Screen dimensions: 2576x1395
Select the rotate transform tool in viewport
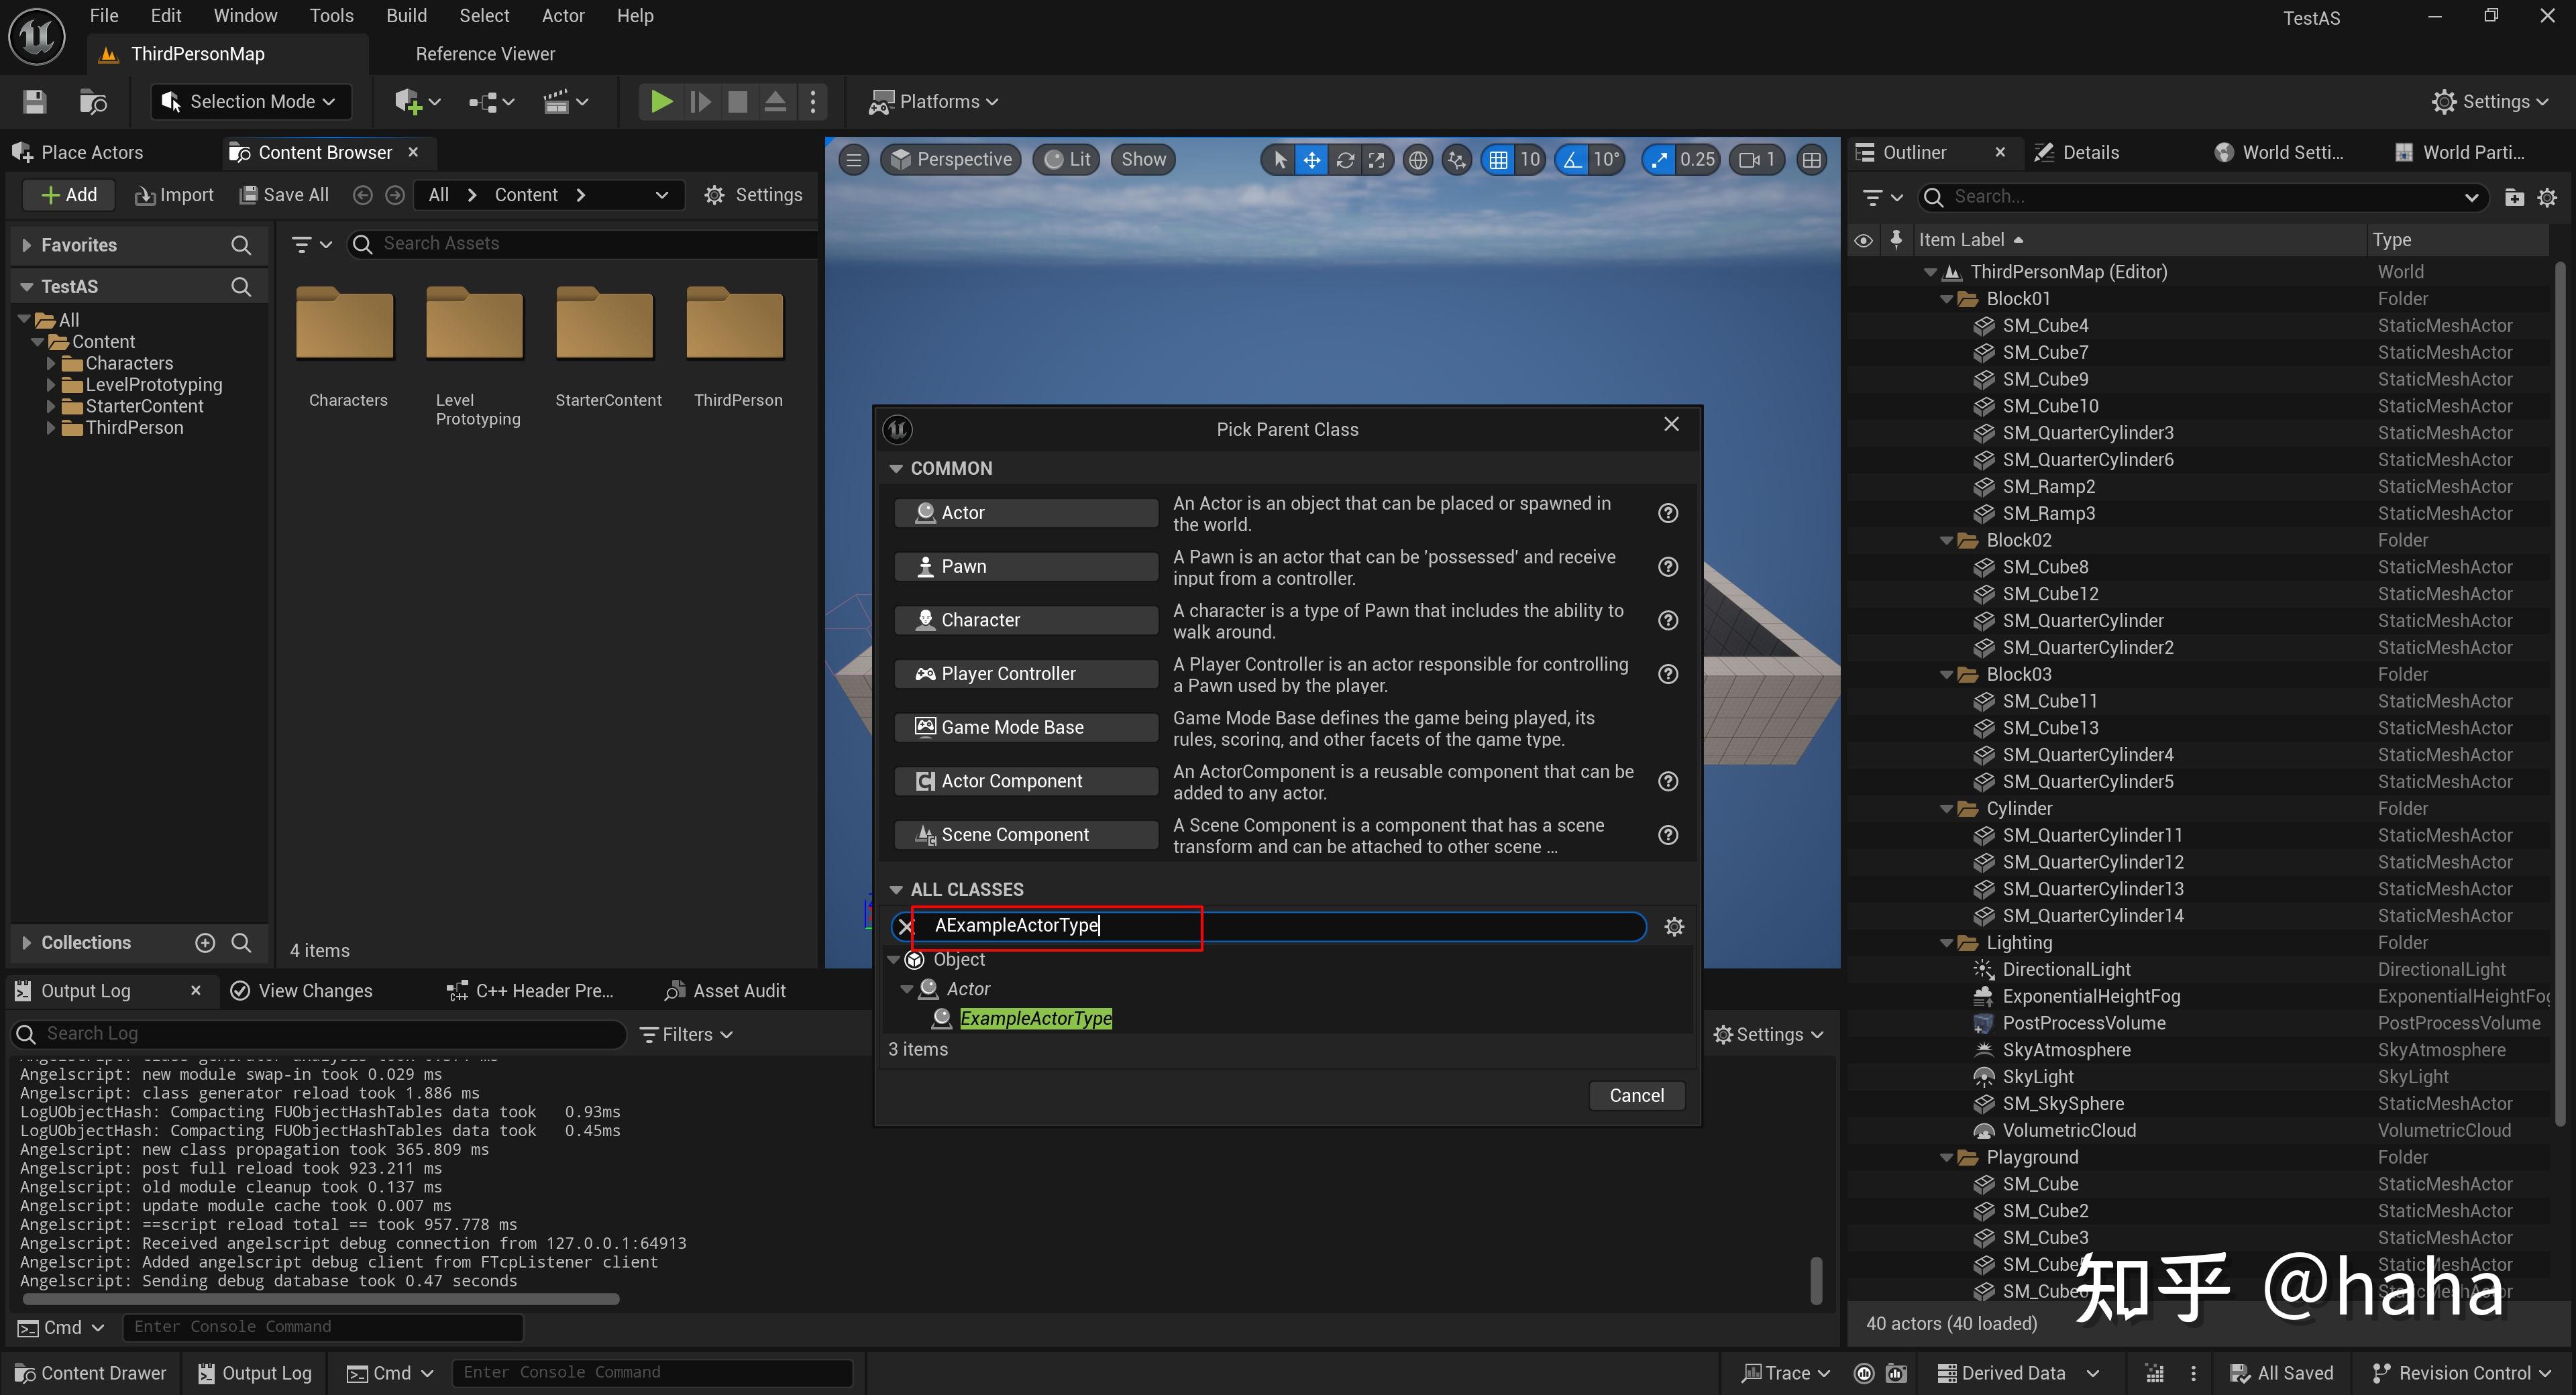coord(1345,160)
